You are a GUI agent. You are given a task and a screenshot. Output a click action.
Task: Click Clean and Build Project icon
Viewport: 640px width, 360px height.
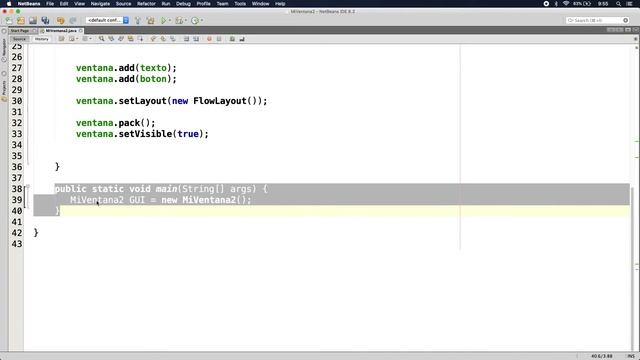[151, 20]
